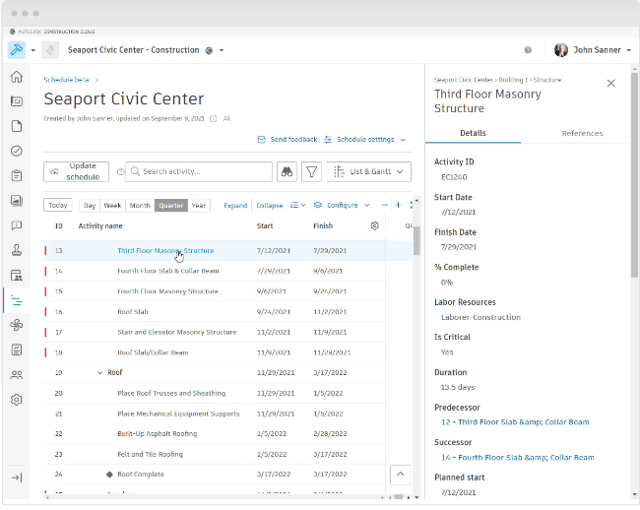Select Fourth Floor Masonry Structure row
The height and width of the screenshot is (510, 640).
[x=214, y=292]
